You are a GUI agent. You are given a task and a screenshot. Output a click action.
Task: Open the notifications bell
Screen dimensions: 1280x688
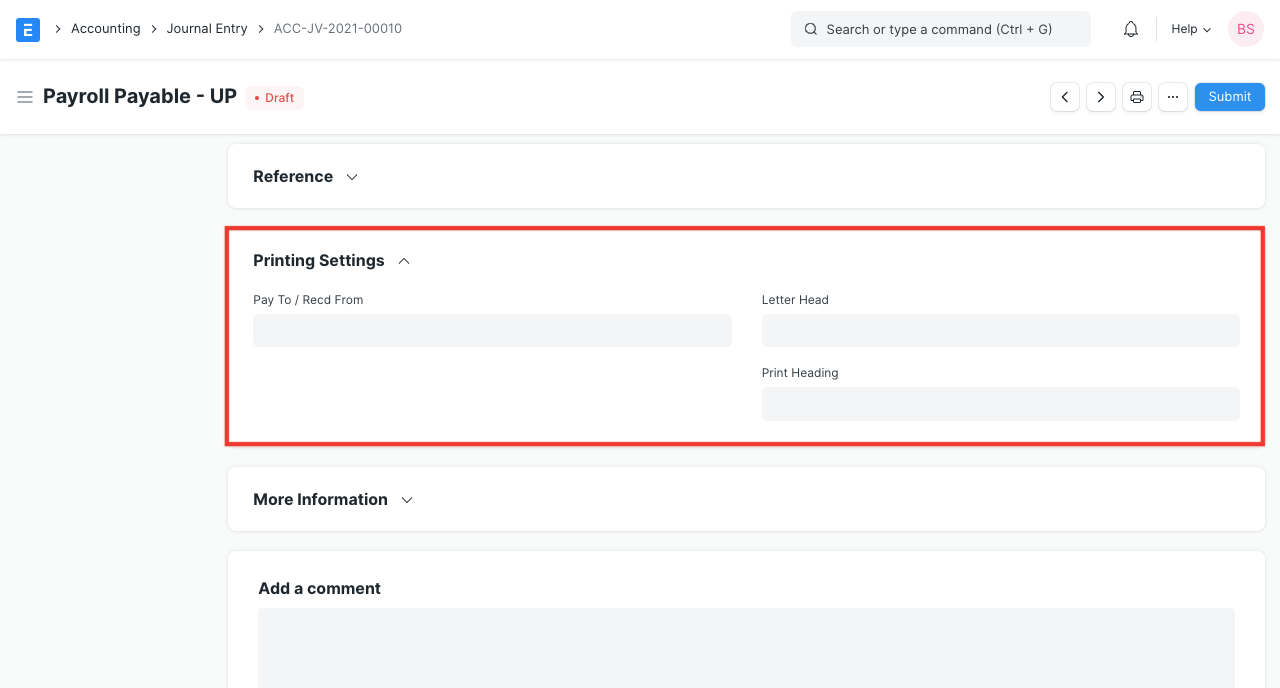pos(1130,29)
